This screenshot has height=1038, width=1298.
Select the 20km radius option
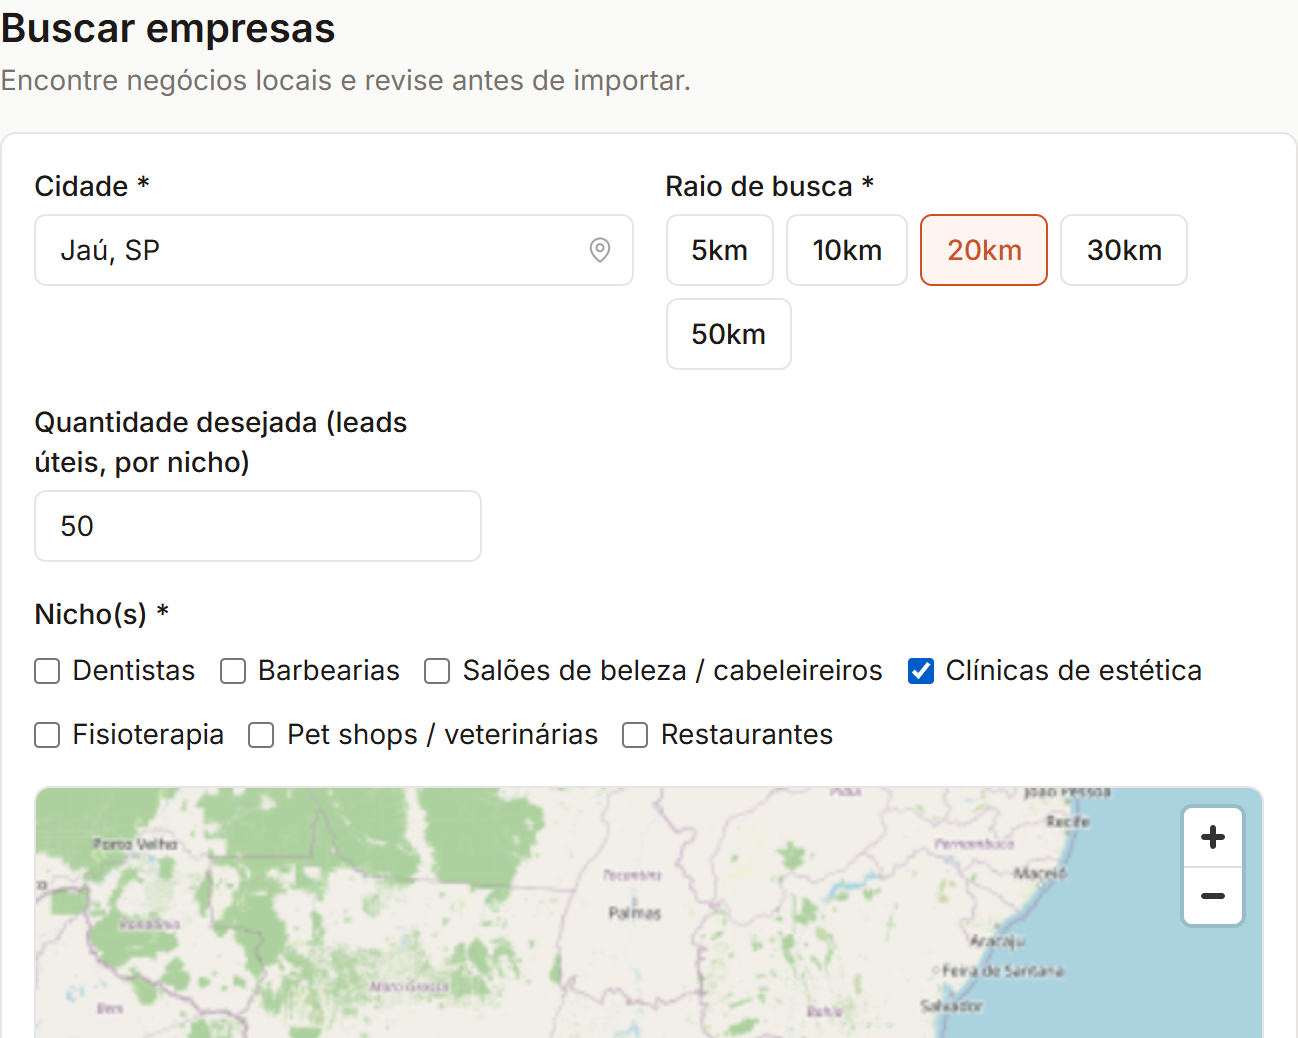984,250
